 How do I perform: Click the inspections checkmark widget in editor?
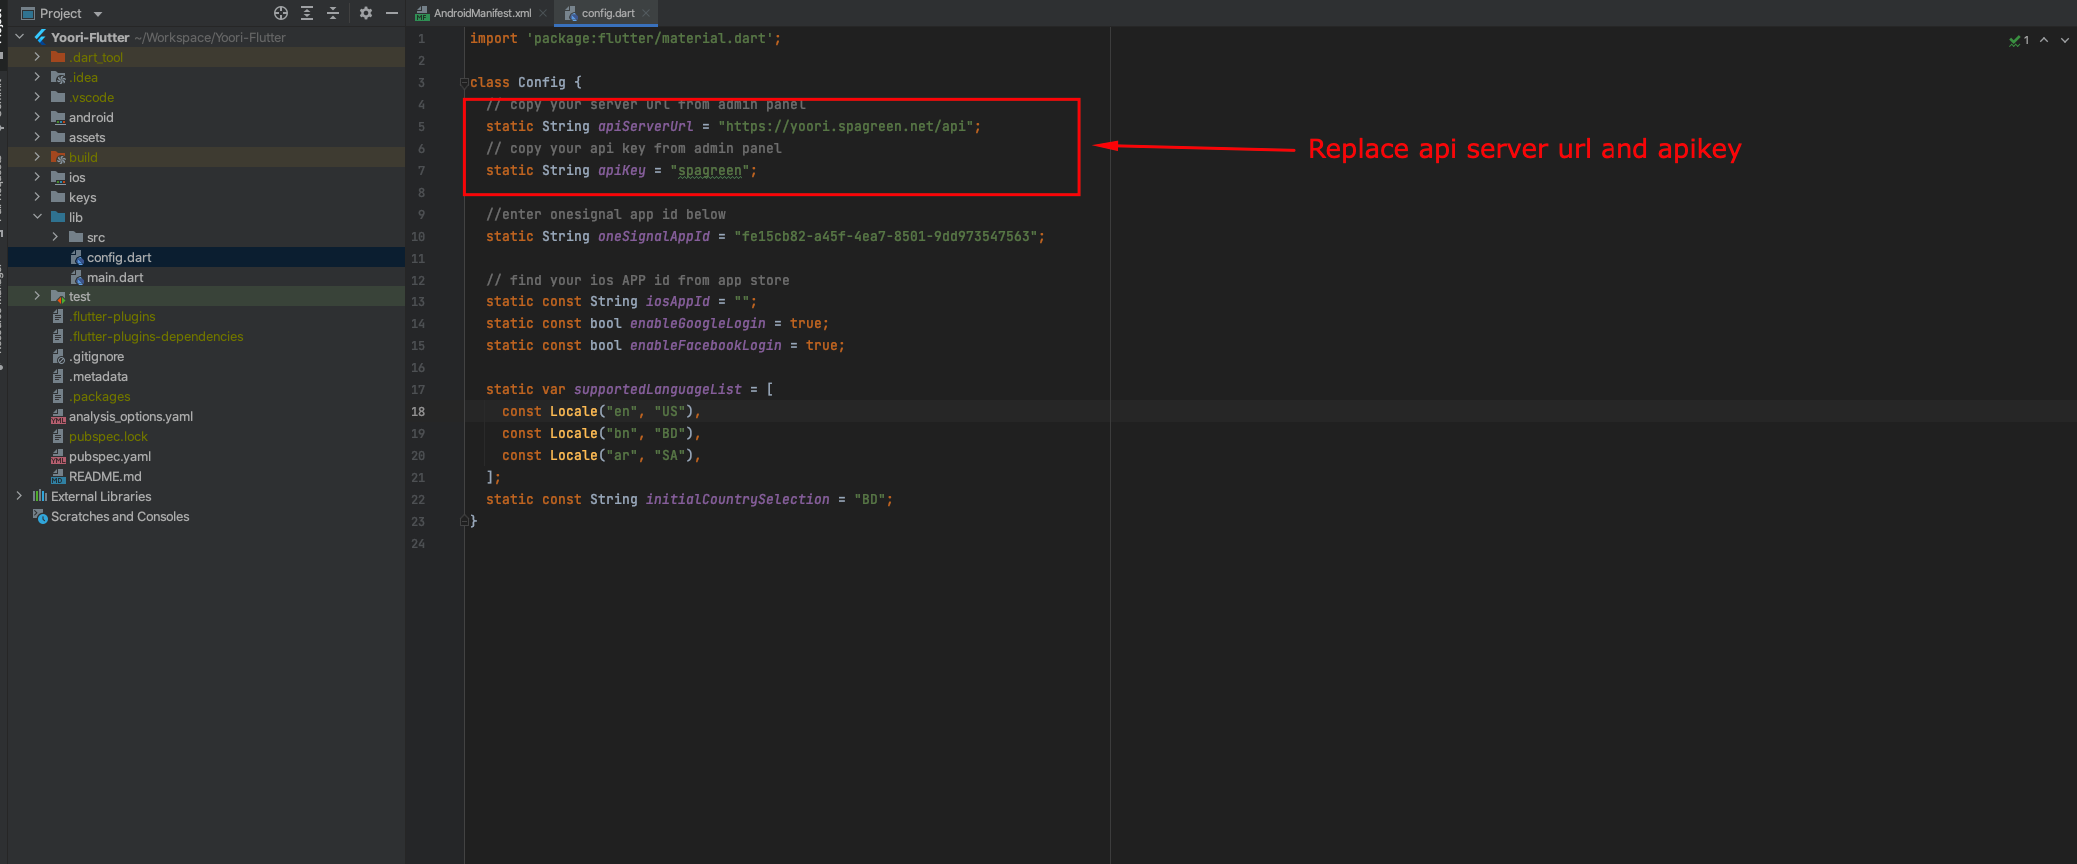[2019, 40]
